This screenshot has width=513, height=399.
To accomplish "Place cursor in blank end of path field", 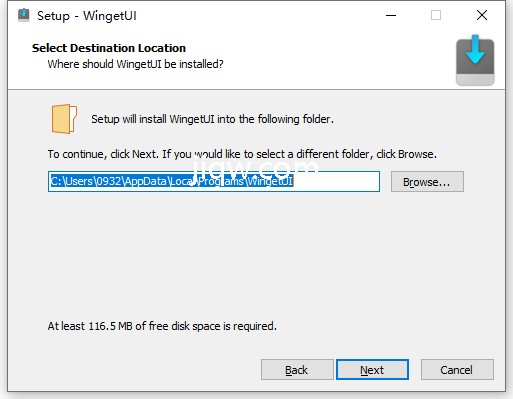I will 336,181.
